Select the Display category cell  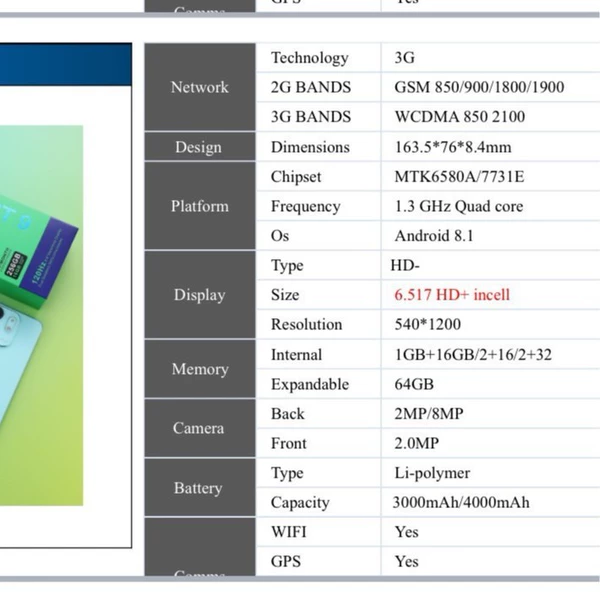[200, 295]
